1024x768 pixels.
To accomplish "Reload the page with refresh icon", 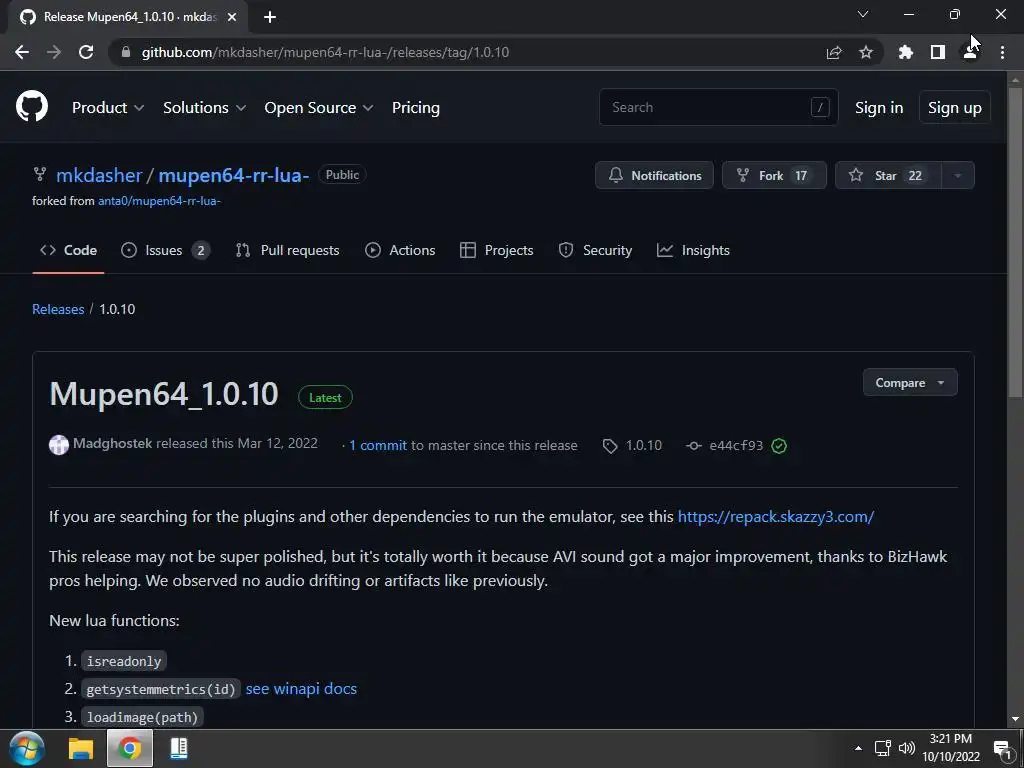I will [86, 52].
